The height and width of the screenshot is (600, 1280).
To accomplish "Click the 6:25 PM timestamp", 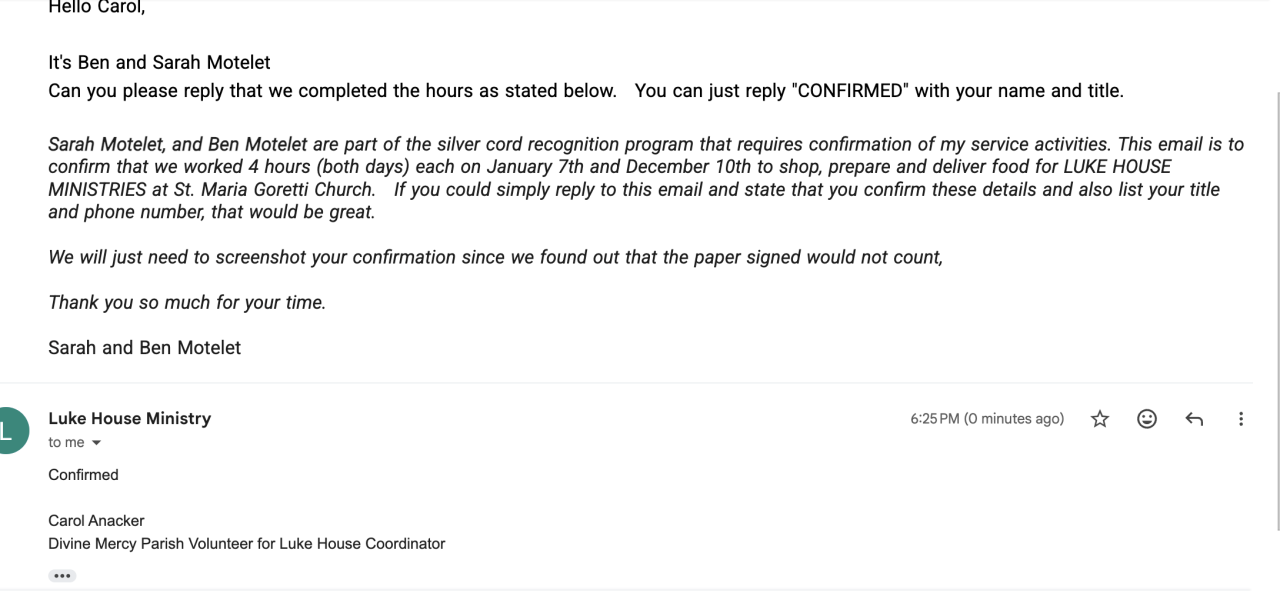I will pyautogui.click(x=986, y=419).
